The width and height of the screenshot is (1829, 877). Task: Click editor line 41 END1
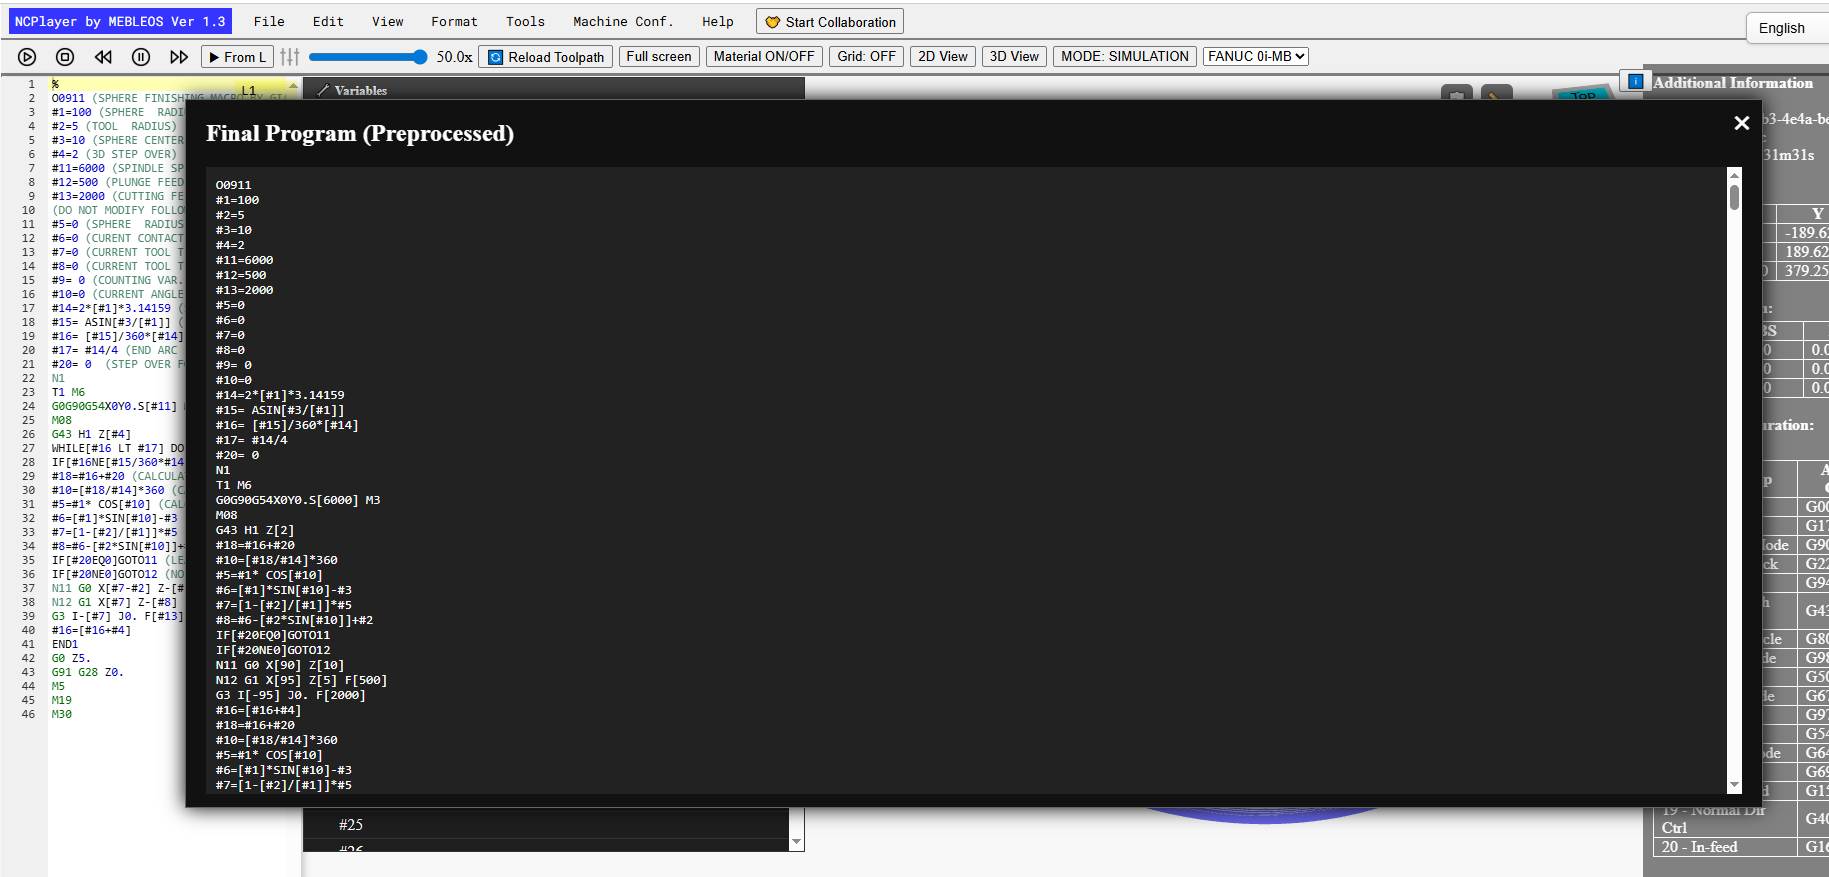click(x=65, y=644)
